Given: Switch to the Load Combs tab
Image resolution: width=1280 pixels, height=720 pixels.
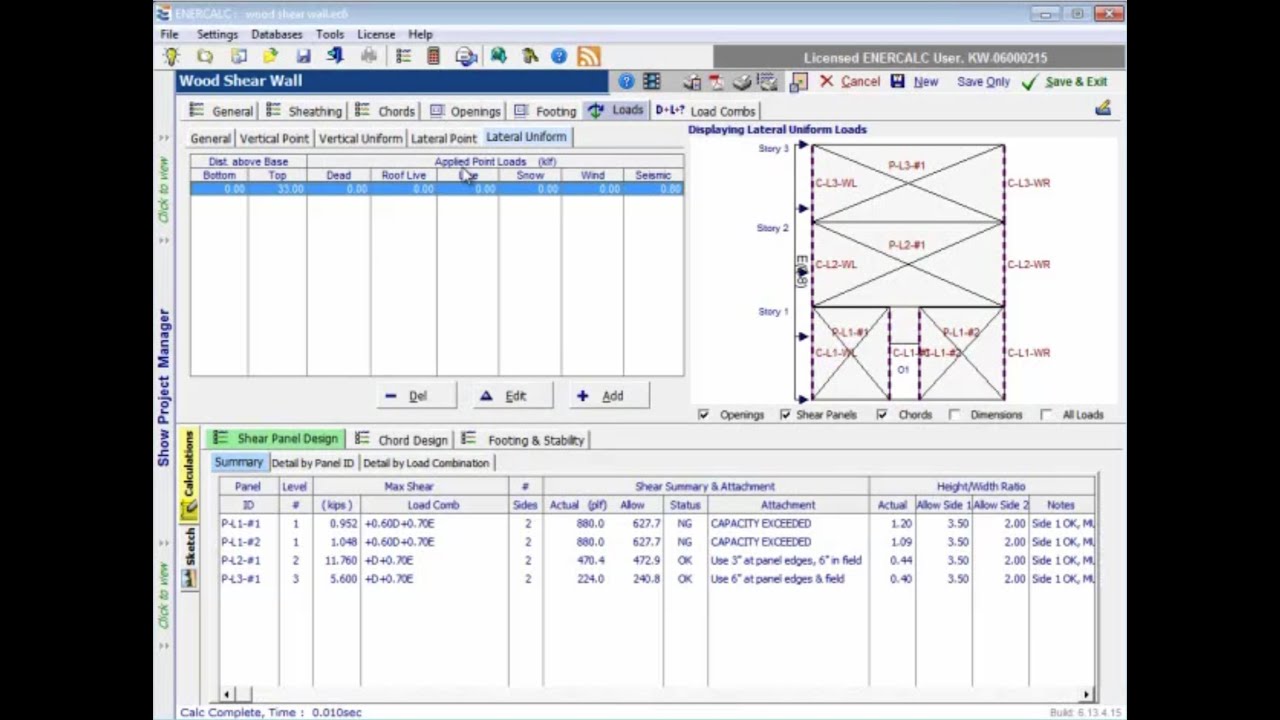Looking at the screenshot, I should point(706,111).
